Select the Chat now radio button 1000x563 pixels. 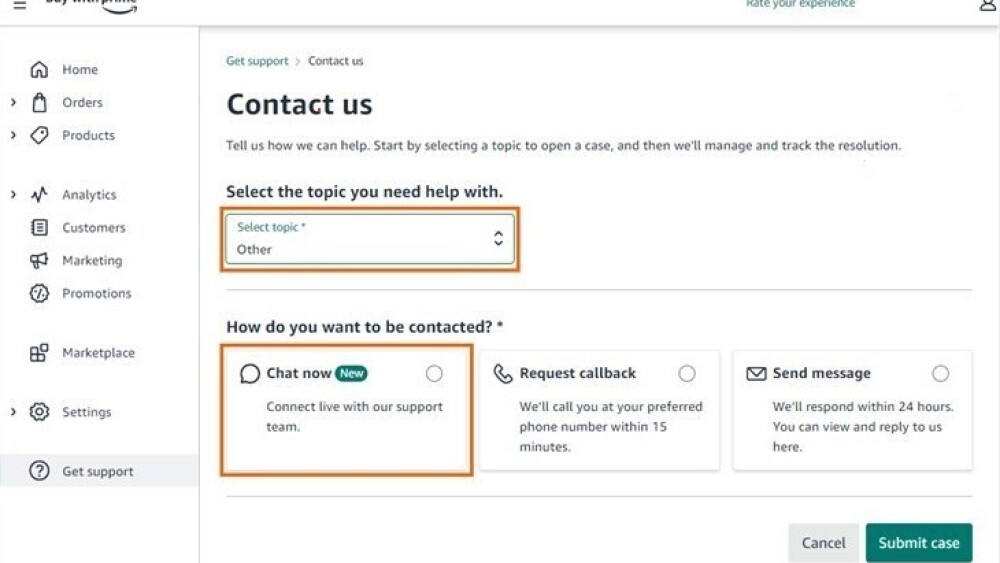[434, 373]
